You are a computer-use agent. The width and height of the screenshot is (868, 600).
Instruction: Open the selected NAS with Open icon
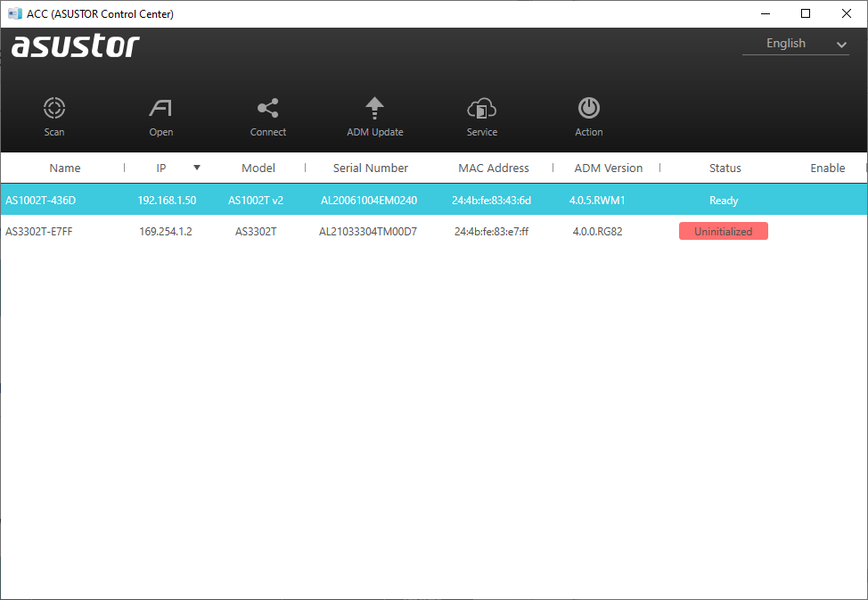click(x=161, y=108)
